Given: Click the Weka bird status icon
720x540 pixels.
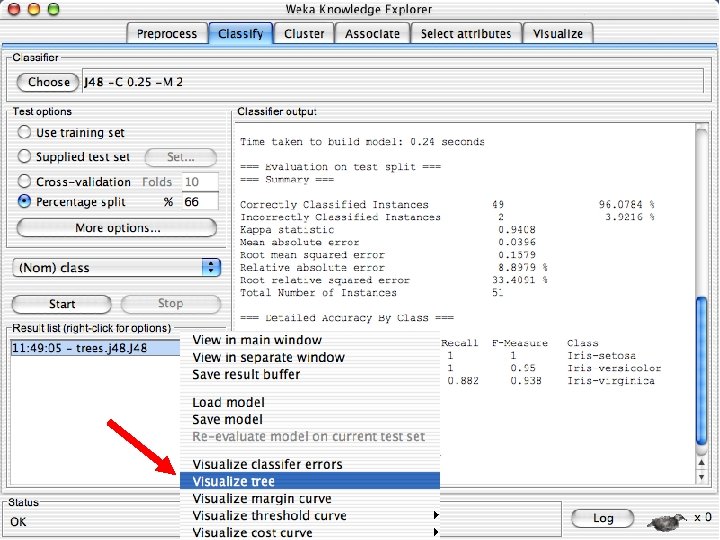Looking at the screenshot, I should (666, 521).
